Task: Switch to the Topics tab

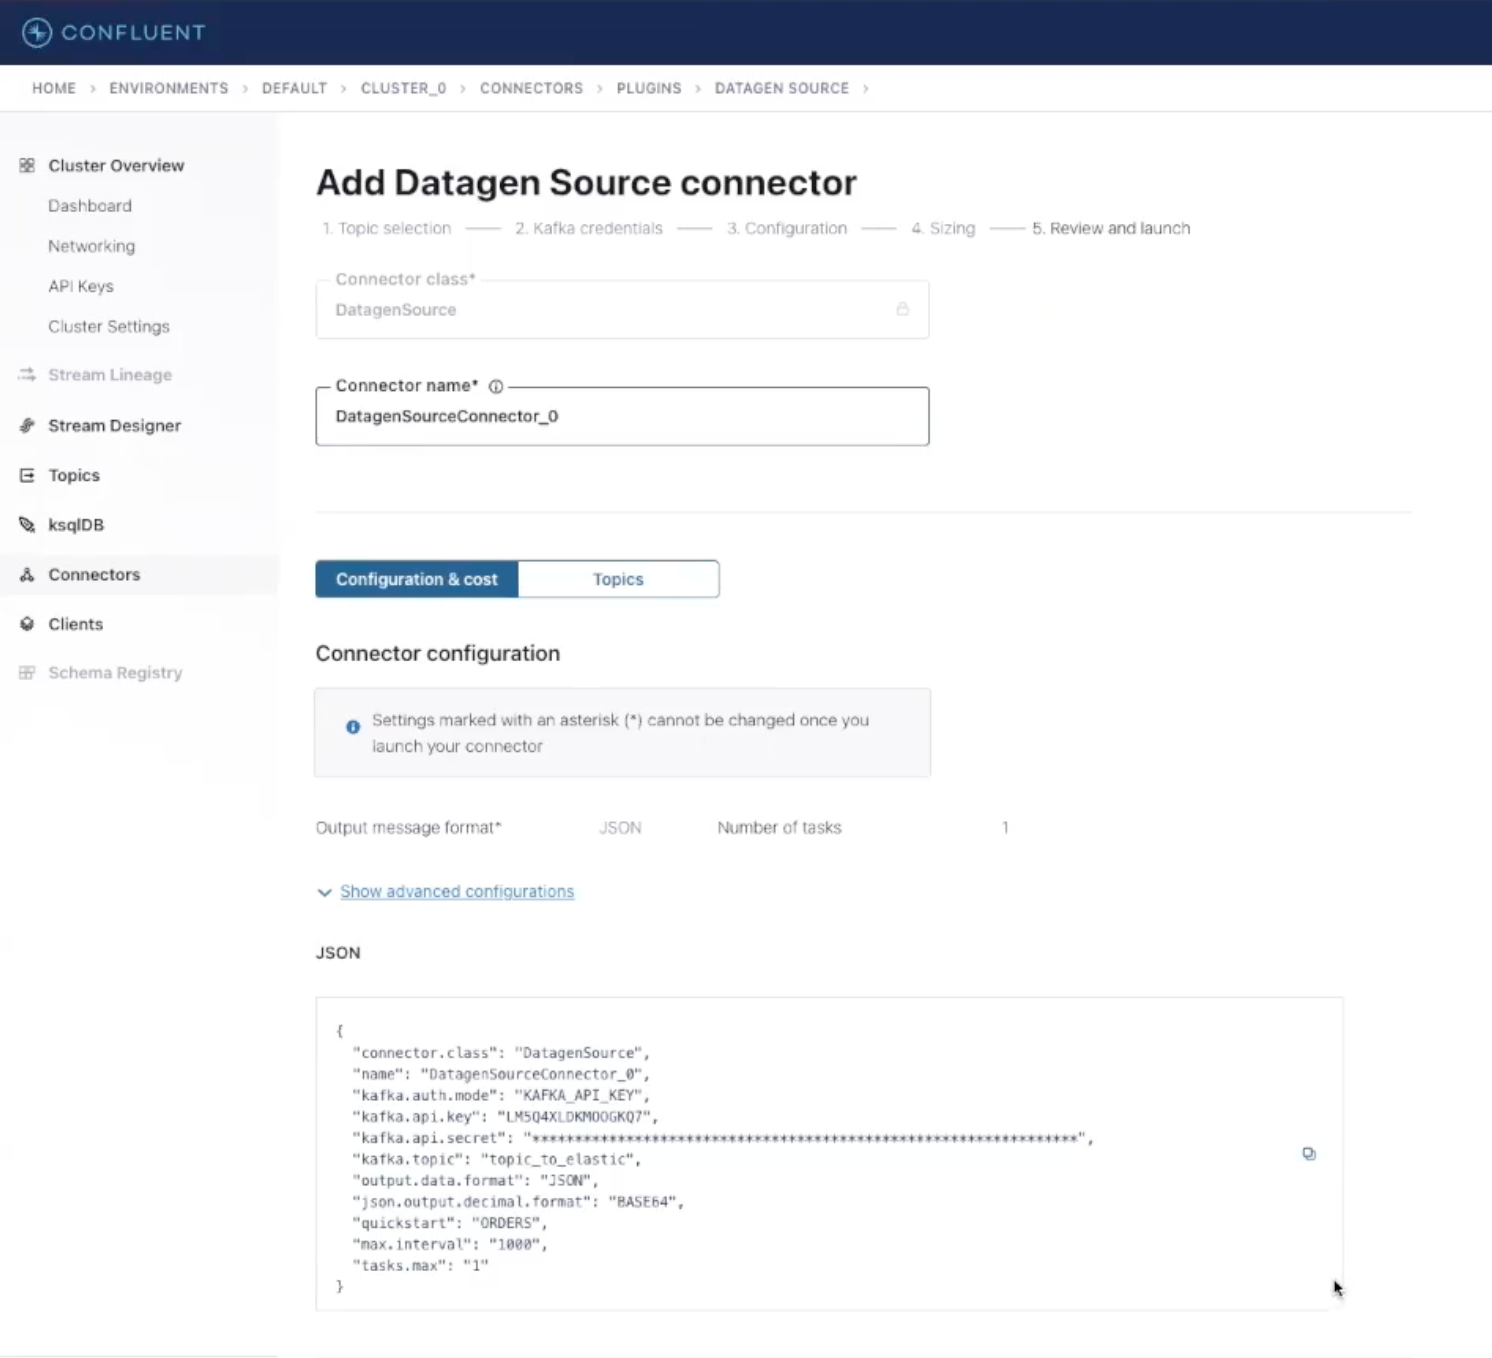Action: 618,579
